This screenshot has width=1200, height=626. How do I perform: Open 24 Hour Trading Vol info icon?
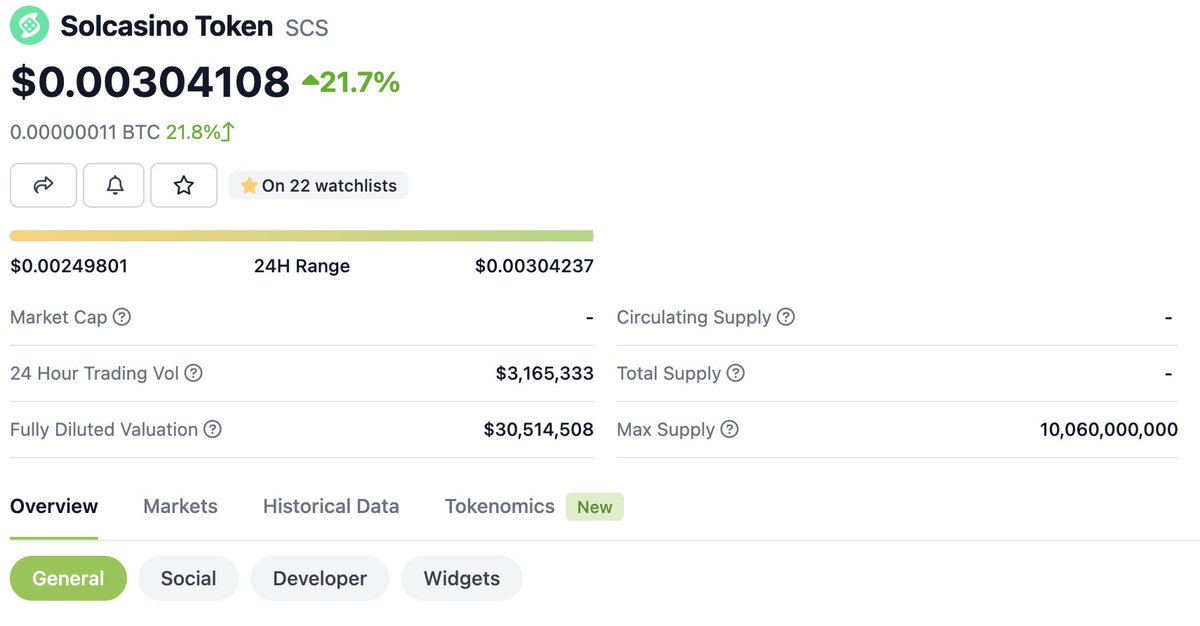point(194,373)
